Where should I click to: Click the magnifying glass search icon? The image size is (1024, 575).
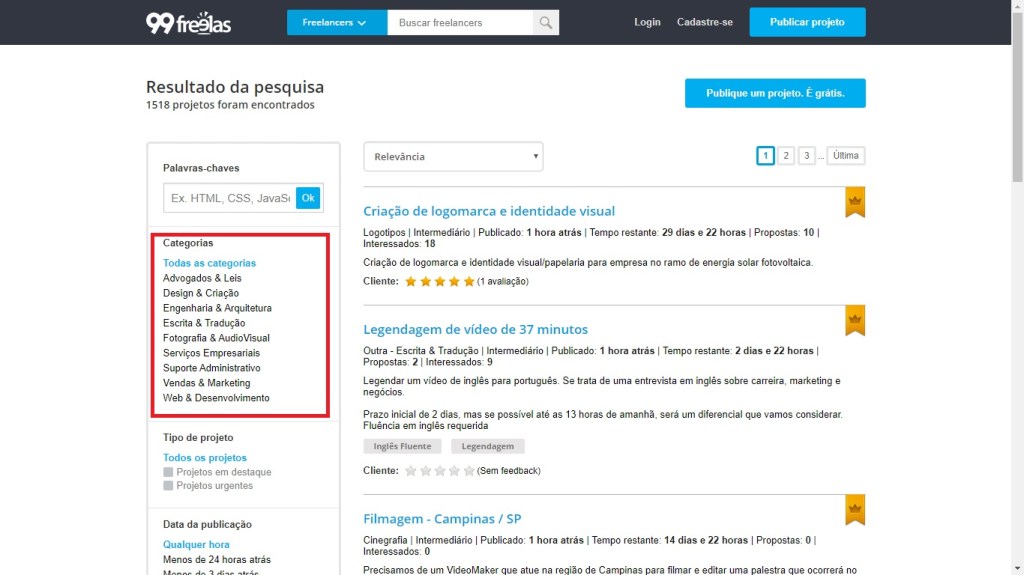point(546,22)
